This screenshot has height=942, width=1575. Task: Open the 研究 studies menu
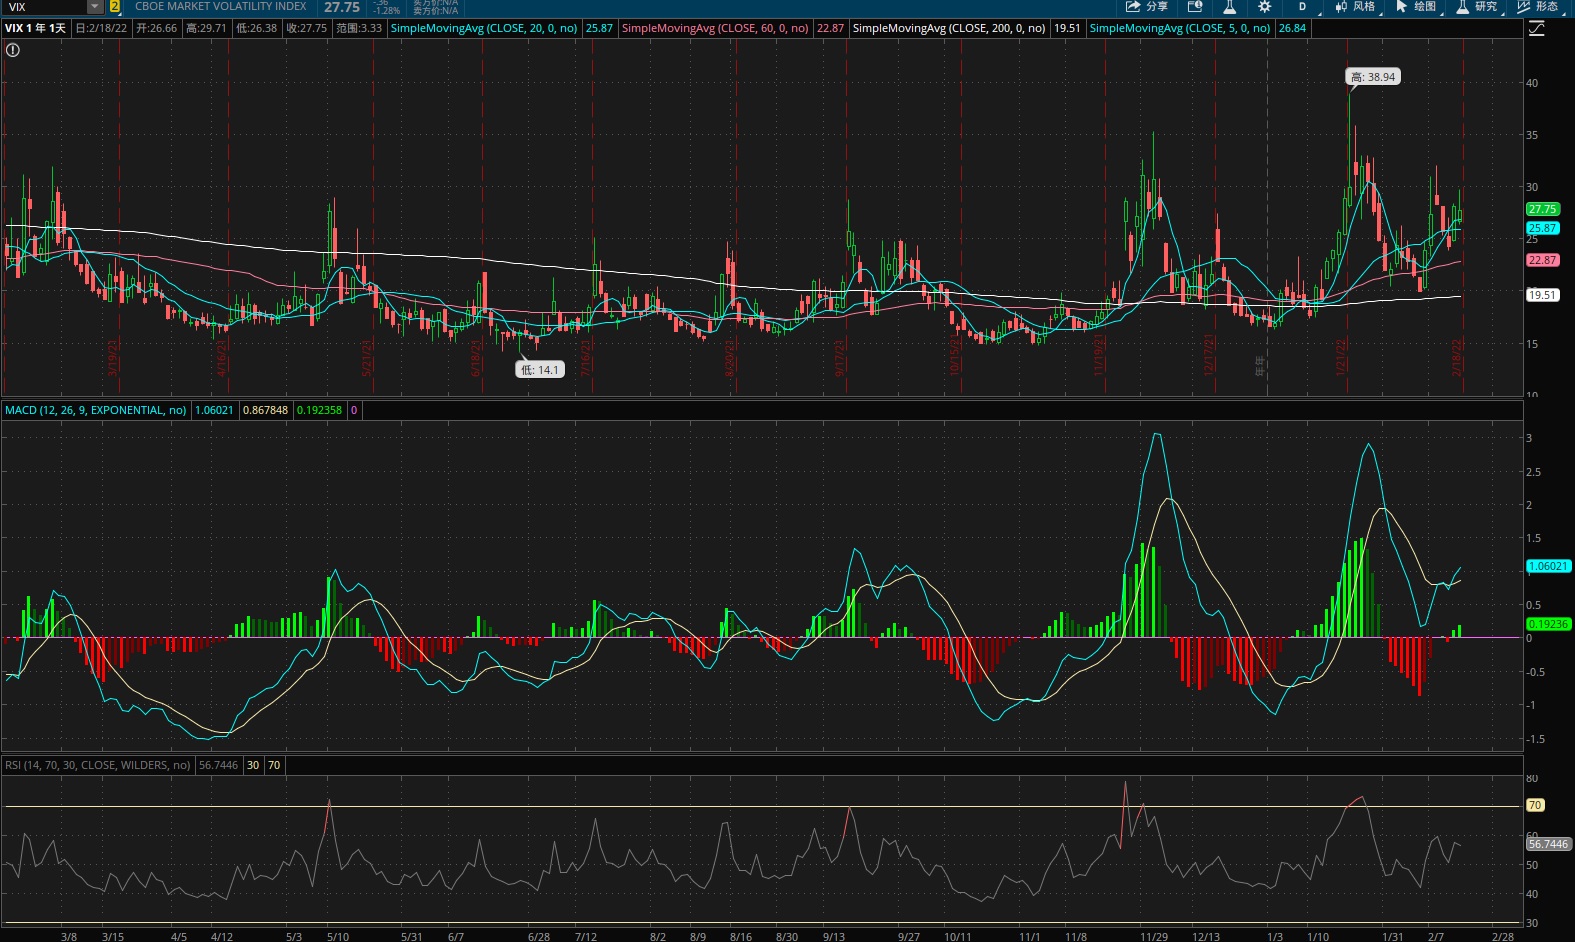[1477, 6]
